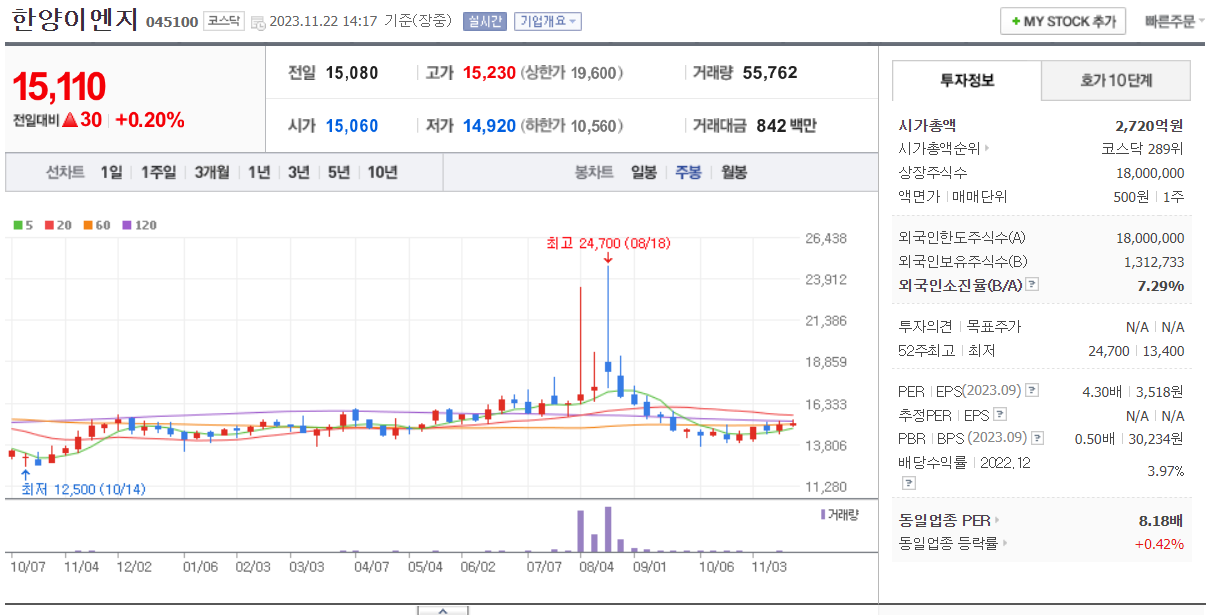Open the 시가총액순위 ranking link
This screenshot has height=615, width=1209.
point(944,148)
